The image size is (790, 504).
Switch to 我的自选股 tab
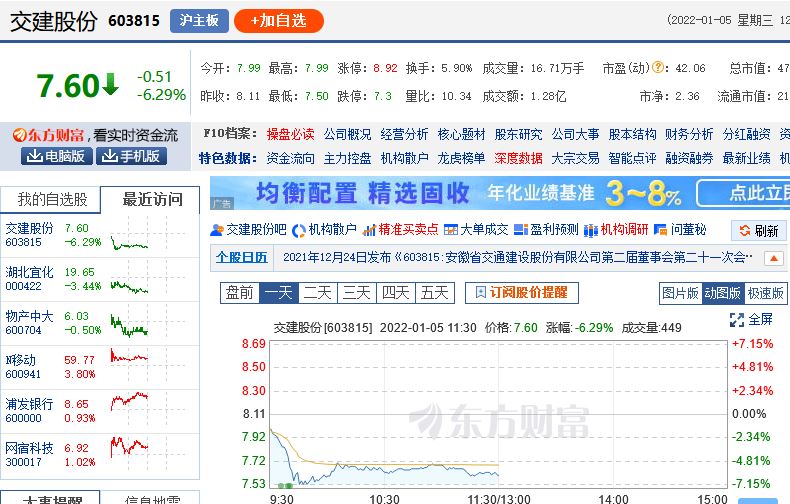pyautogui.click(x=52, y=199)
